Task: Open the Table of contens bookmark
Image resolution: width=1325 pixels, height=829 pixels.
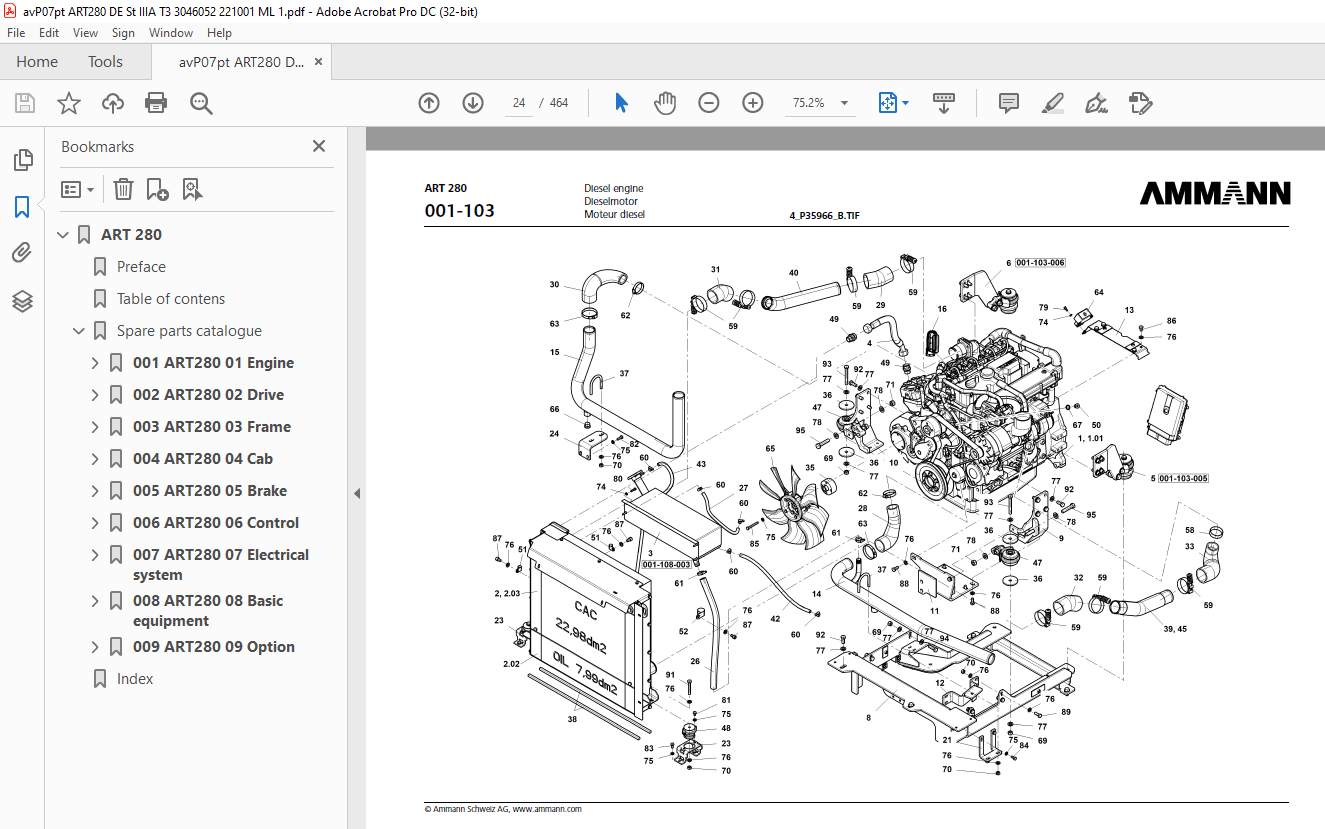Action: coord(171,299)
